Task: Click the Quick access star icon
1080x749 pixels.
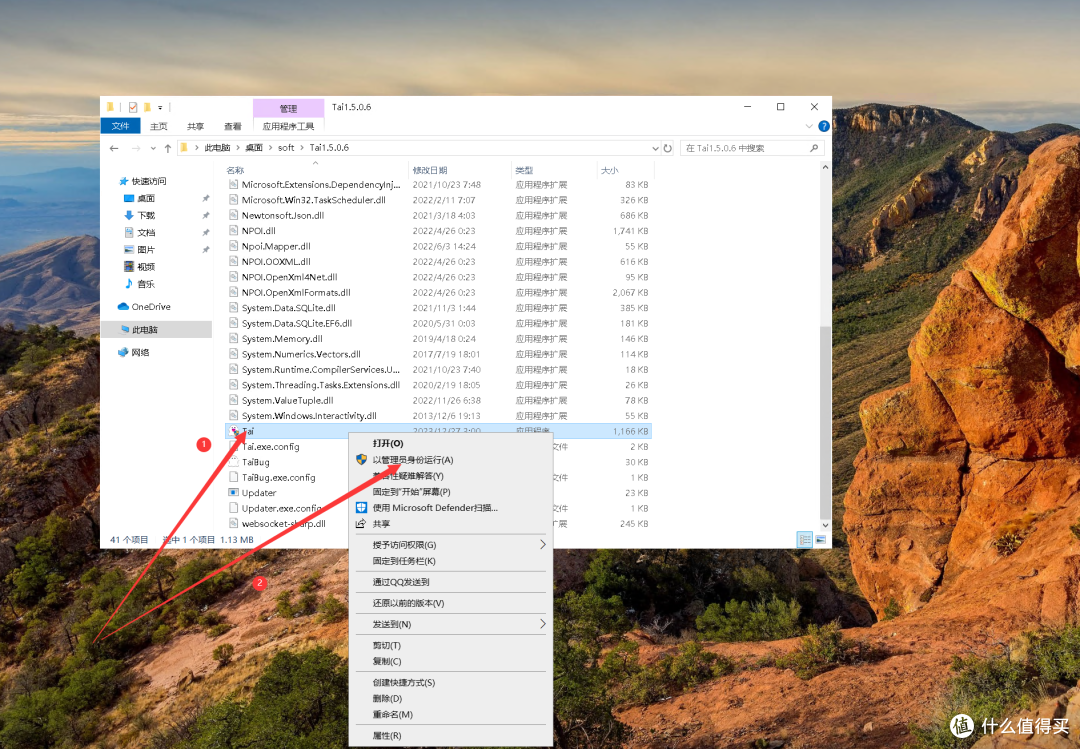Action: click(x=124, y=181)
